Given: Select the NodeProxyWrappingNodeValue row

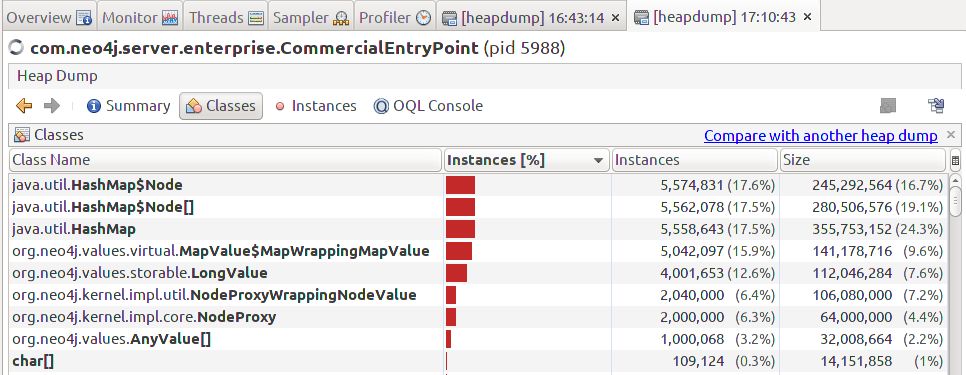Looking at the screenshot, I should [x=479, y=295].
